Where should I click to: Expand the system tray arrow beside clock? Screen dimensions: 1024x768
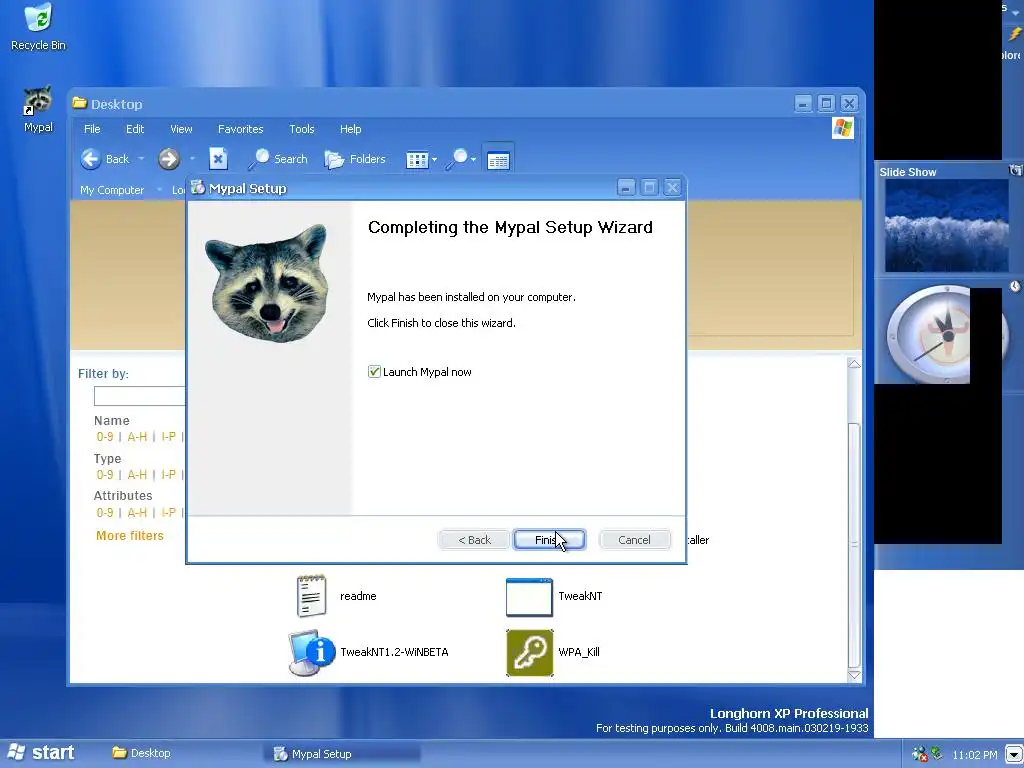[x=1014, y=754]
